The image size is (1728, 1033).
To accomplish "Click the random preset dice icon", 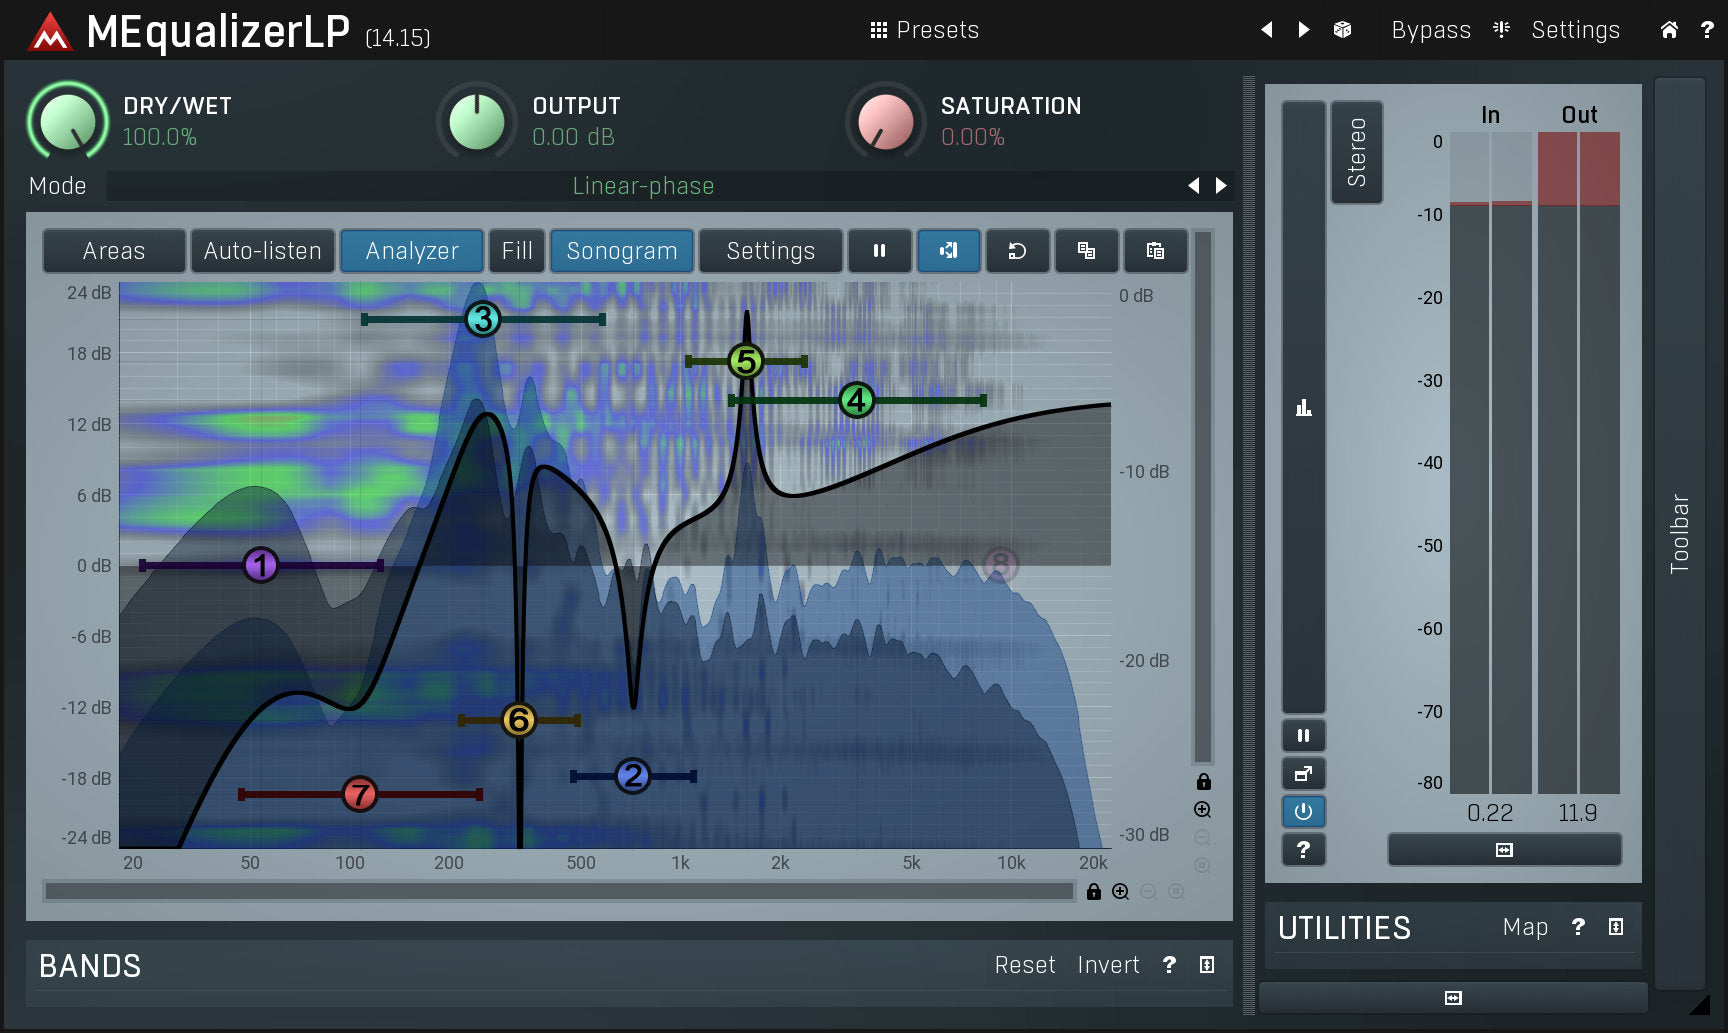I will tap(1342, 30).
